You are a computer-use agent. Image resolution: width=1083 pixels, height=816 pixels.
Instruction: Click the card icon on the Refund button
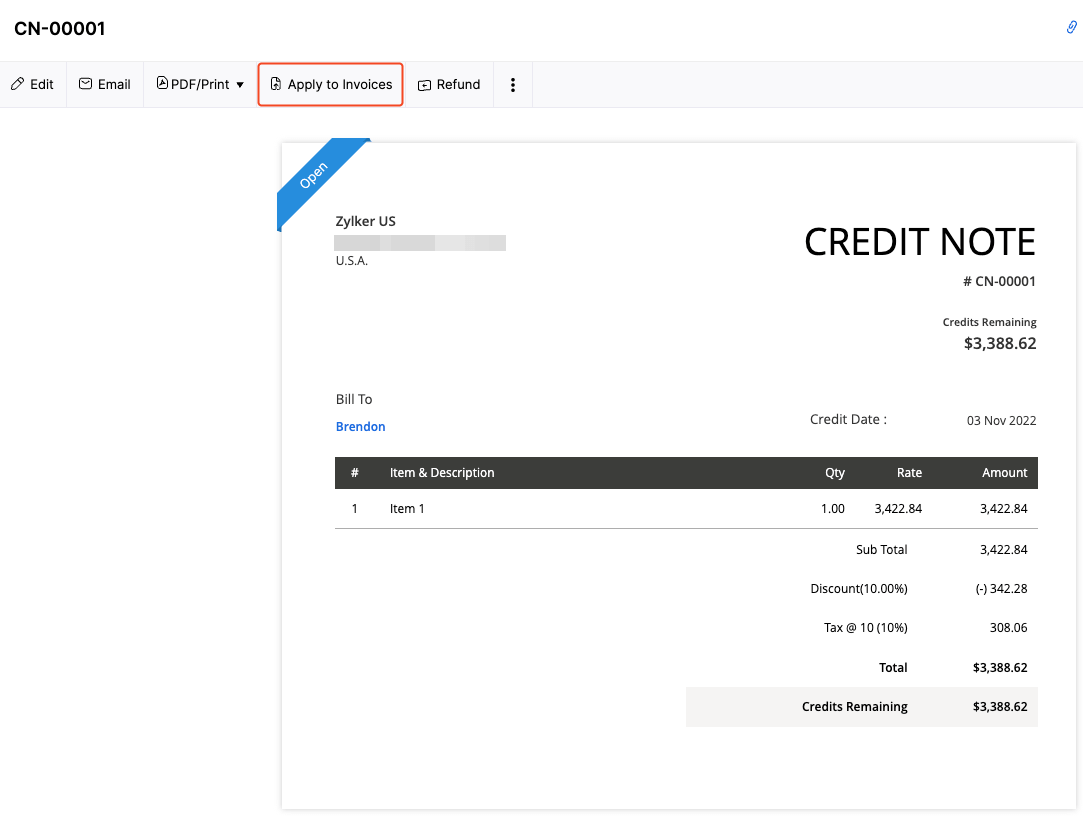coord(424,84)
